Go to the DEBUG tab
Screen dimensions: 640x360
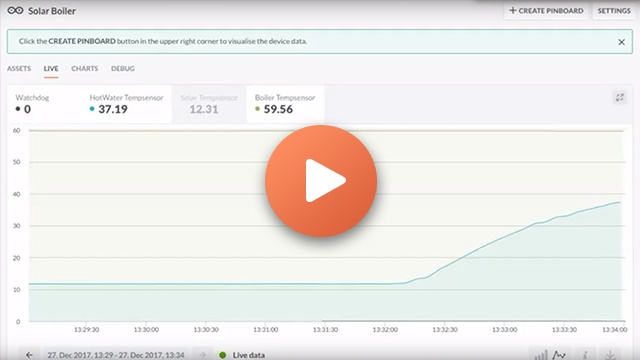click(x=123, y=69)
